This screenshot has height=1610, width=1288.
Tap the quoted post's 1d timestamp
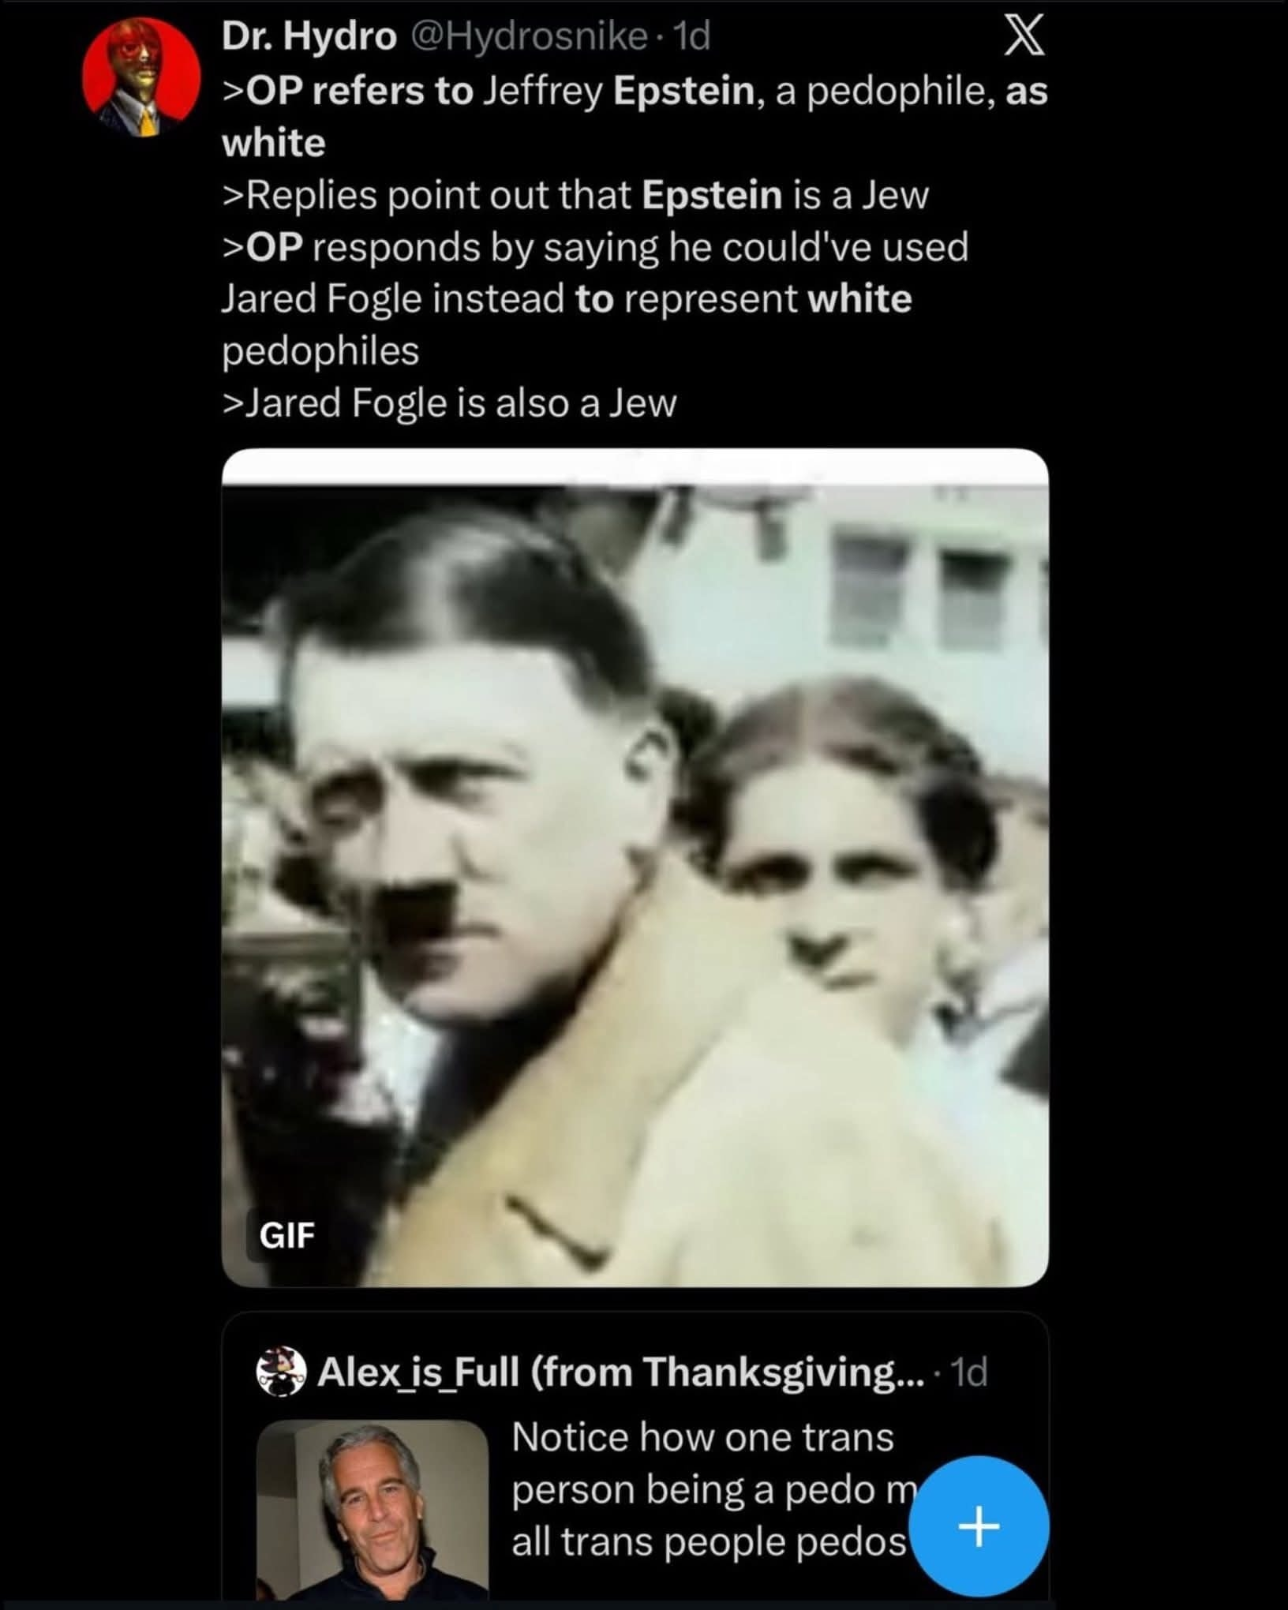click(968, 1372)
